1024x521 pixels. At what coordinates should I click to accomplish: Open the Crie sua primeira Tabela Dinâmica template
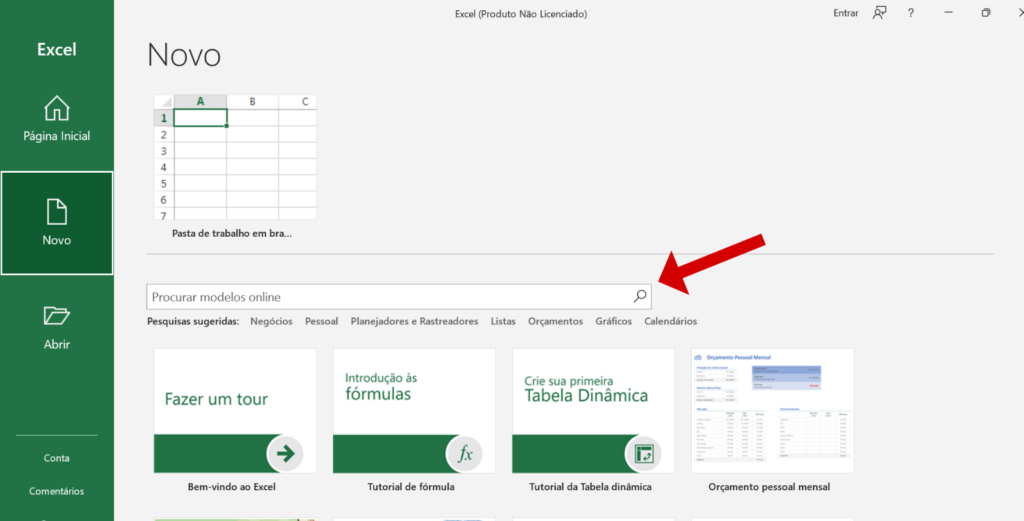tap(593, 411)
